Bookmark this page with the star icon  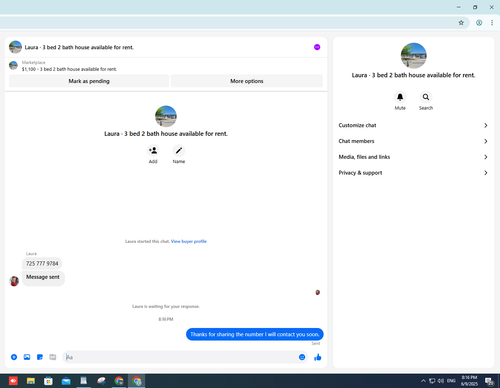(x=461, y=23)
